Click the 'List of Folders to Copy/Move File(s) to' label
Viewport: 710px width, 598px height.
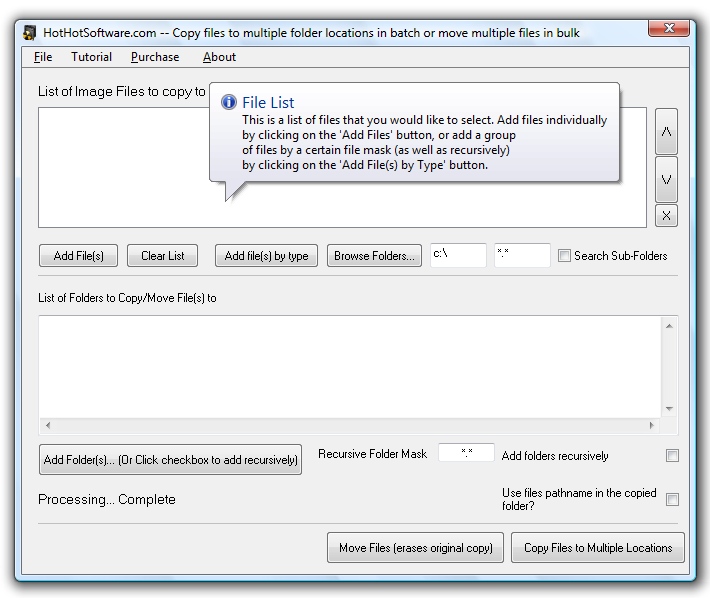tap(127, 298)
